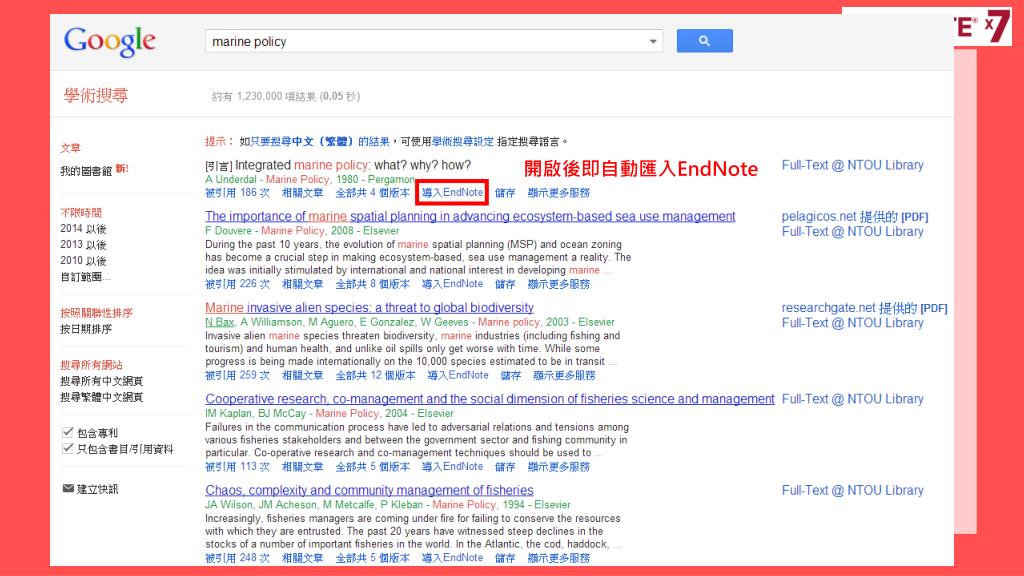The width and height of the screenshot is (1024, 576).
Task: Filter results to 2010 以後
Action: [83, 261]
